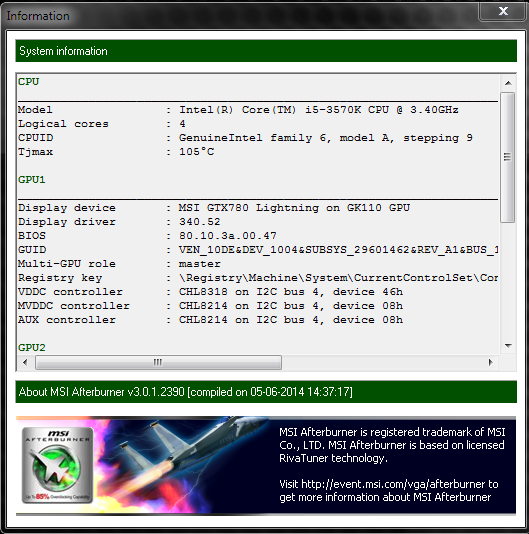Click the Intel Core i5-3570K model value
Image resolution: width=529 pixels, height=534 pixels.
point(319,110)
